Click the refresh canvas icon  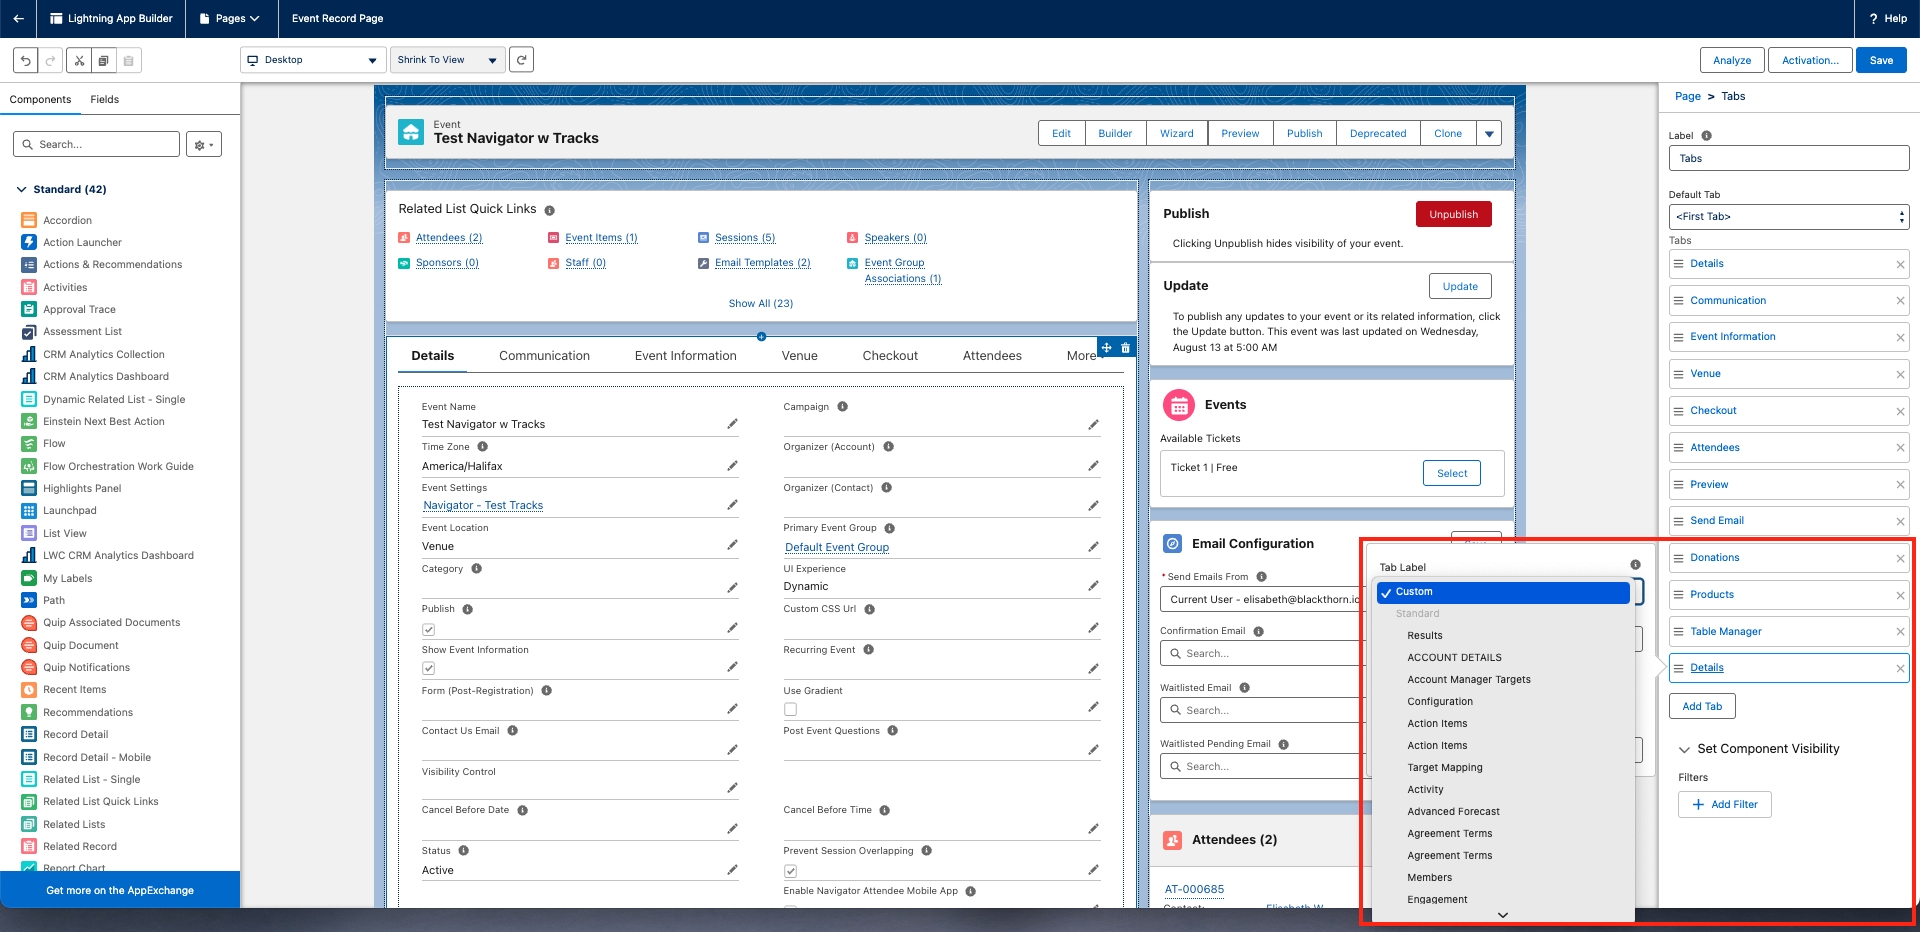521,60
